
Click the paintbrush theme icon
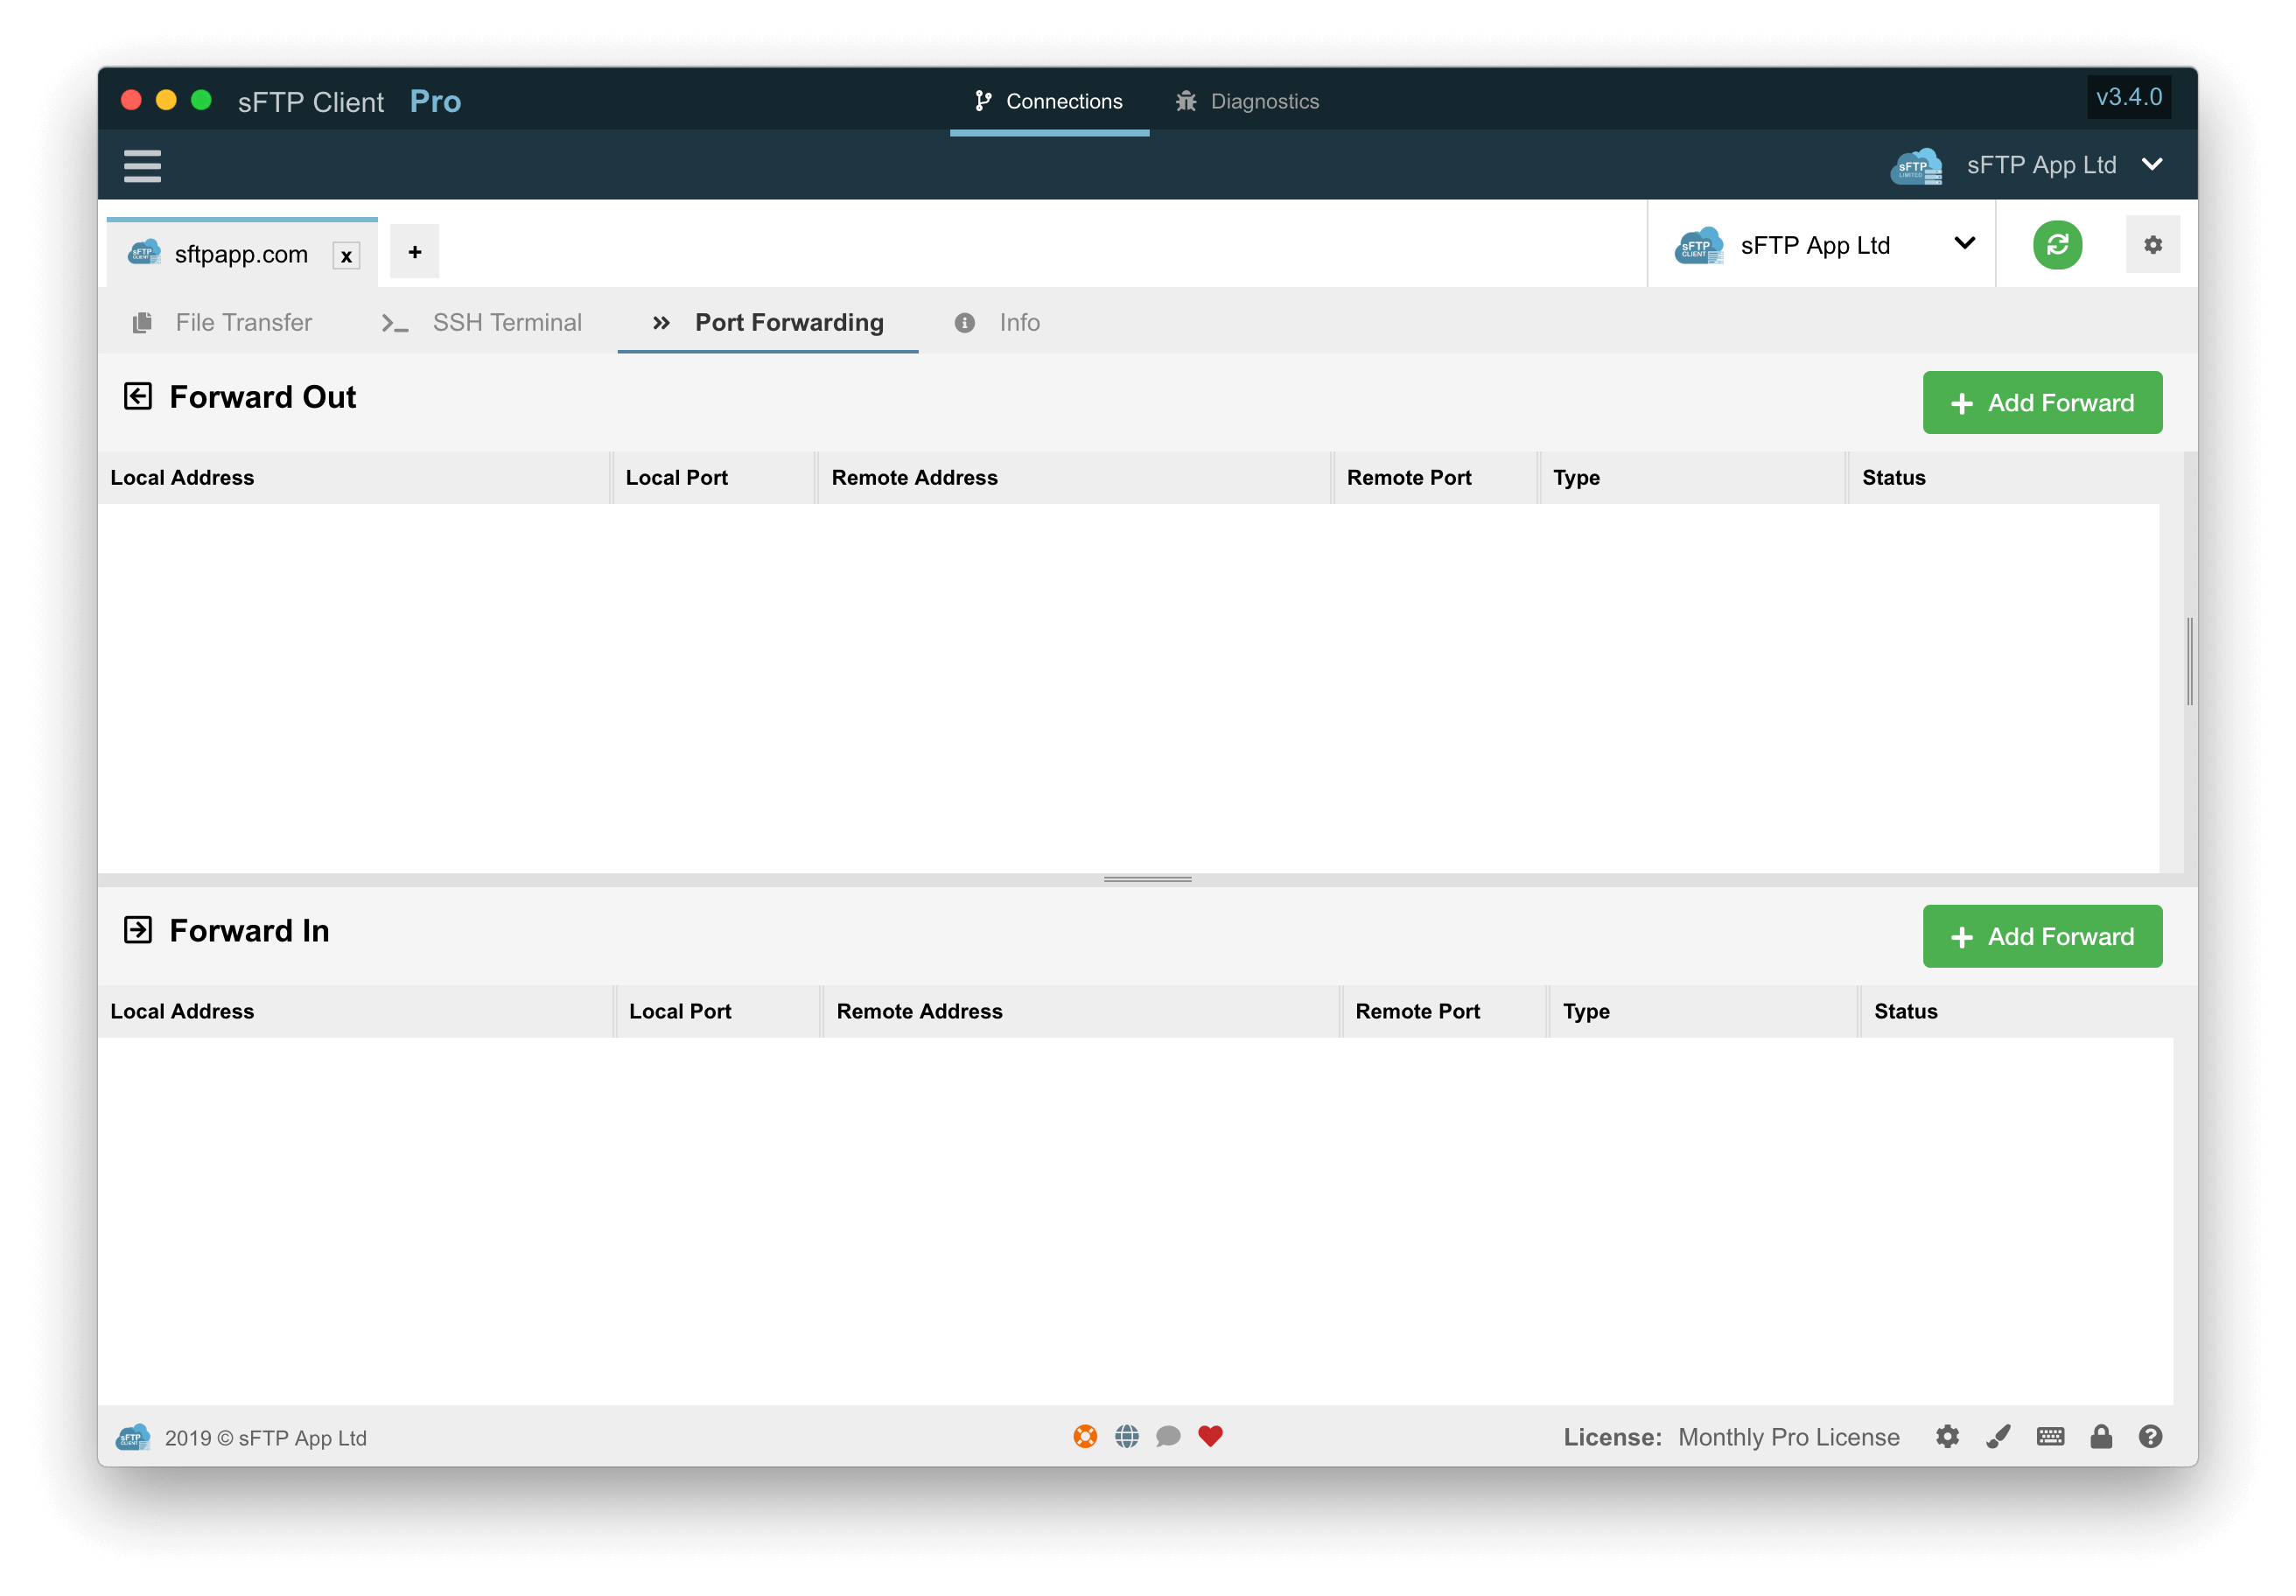pyautogui.click(x=1998, y=1437)
